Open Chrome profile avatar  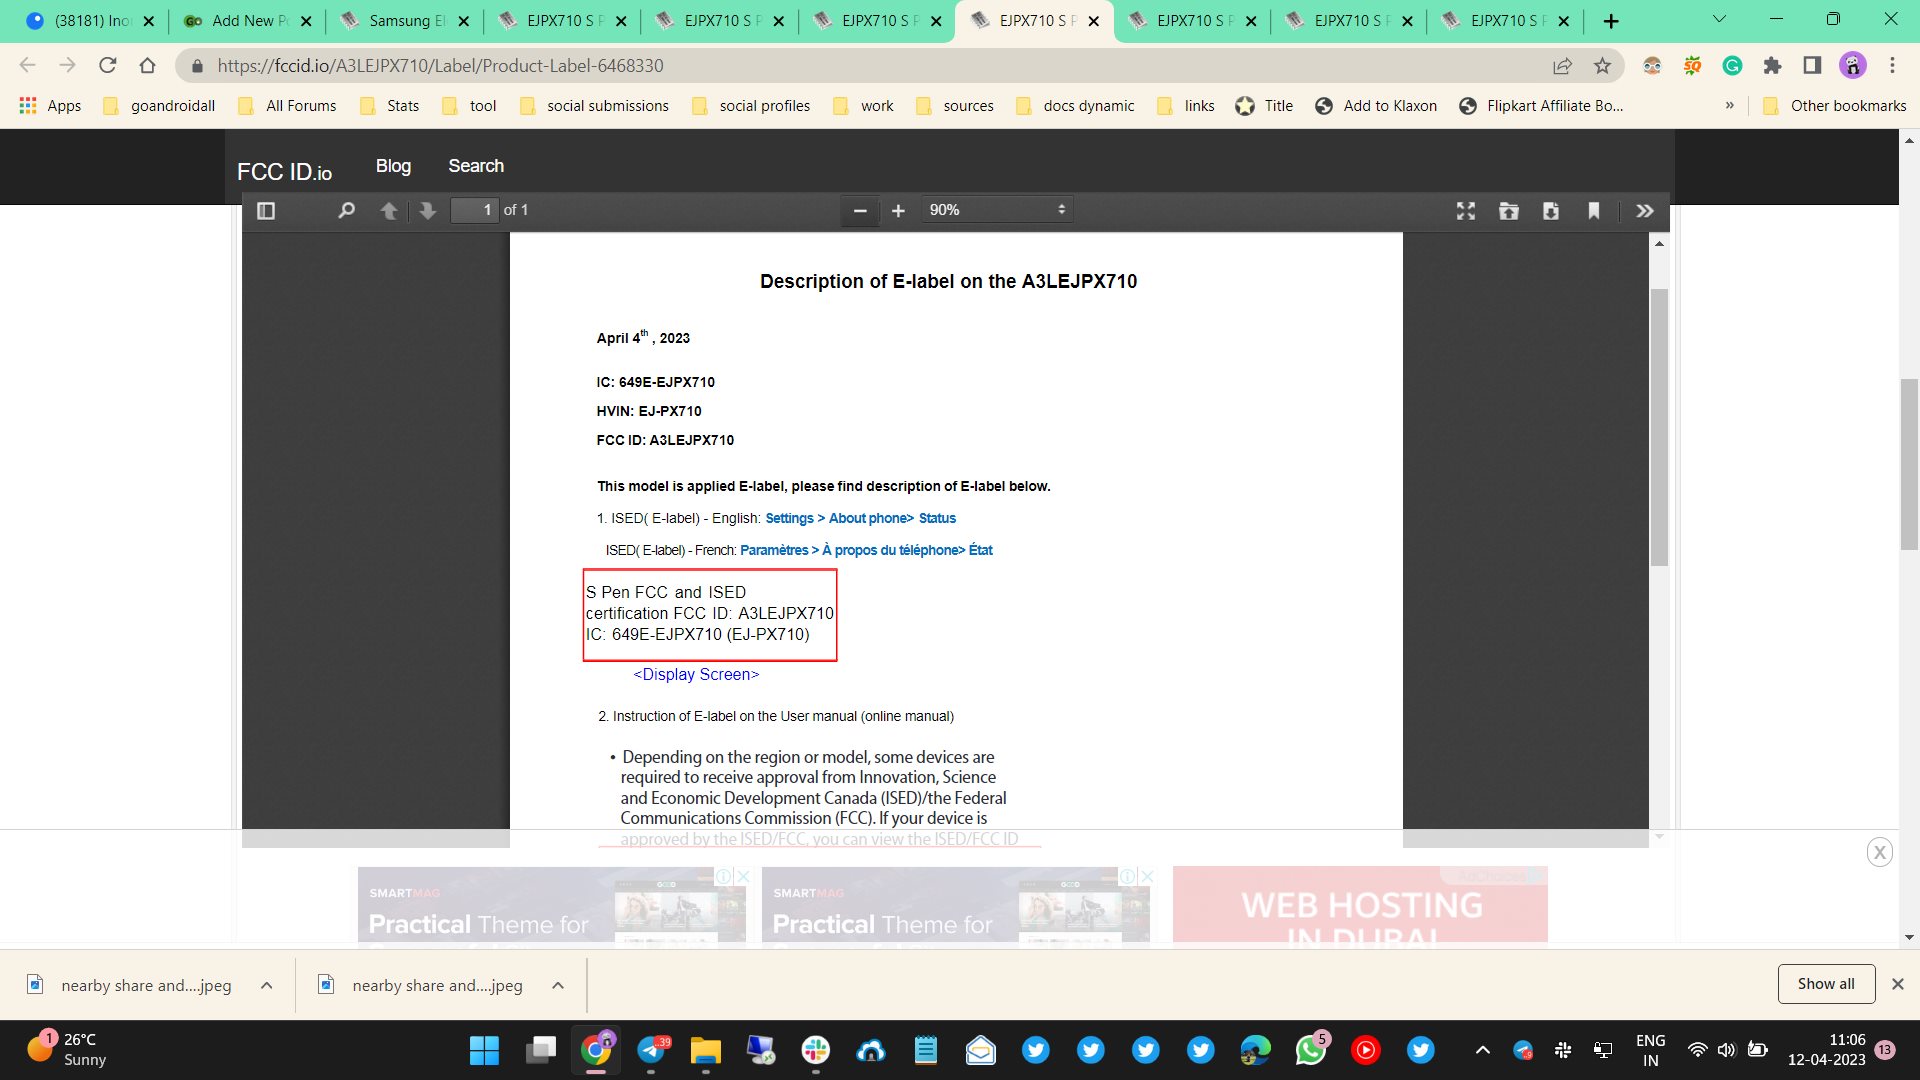[x=1853, y=66]
